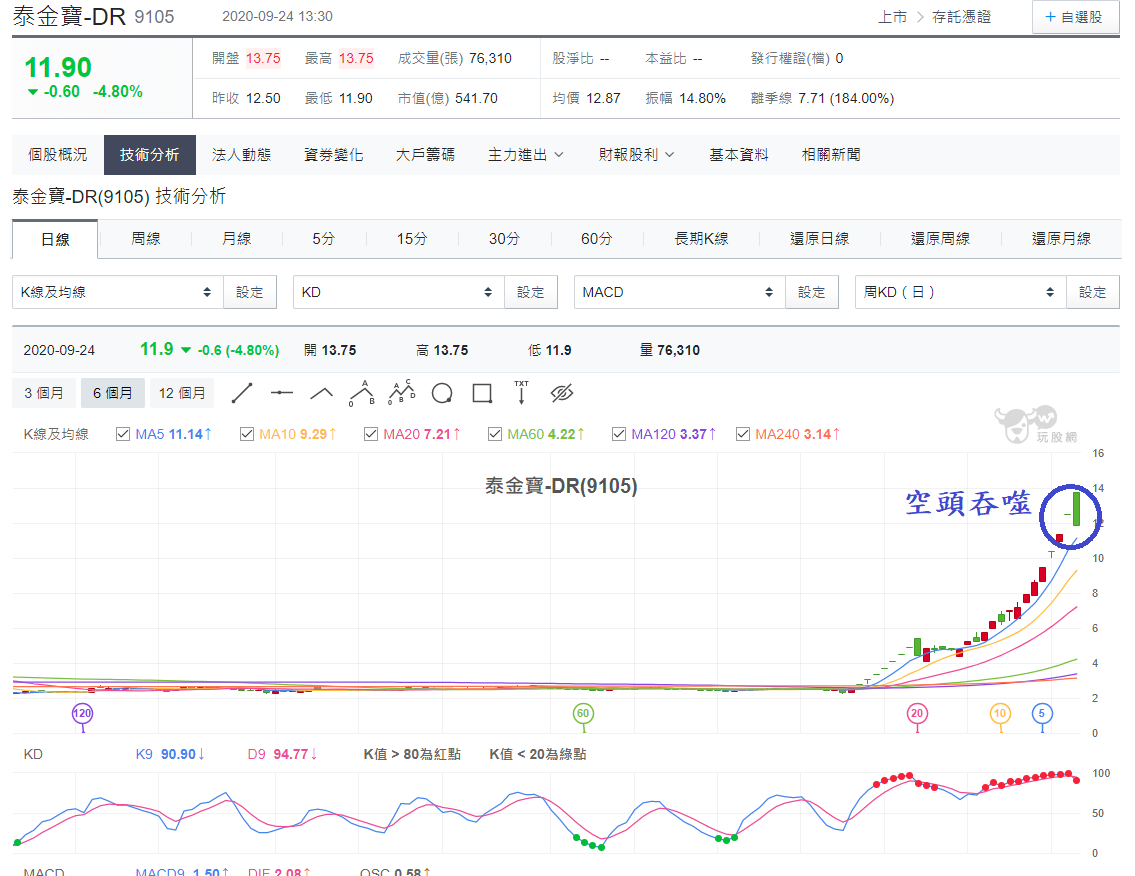The height and width of the screenshot is (876, 1135).
Task: Select the trend line drawing tool
Action: [x=242, y=393]
